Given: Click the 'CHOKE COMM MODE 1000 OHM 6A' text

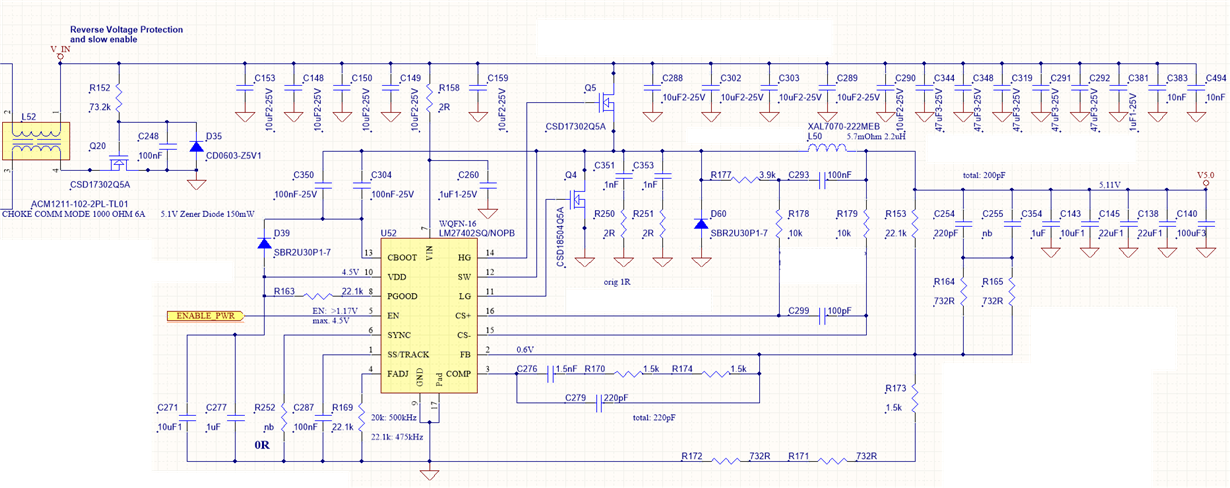Looking at the screenshot, I should coord(74,214).
